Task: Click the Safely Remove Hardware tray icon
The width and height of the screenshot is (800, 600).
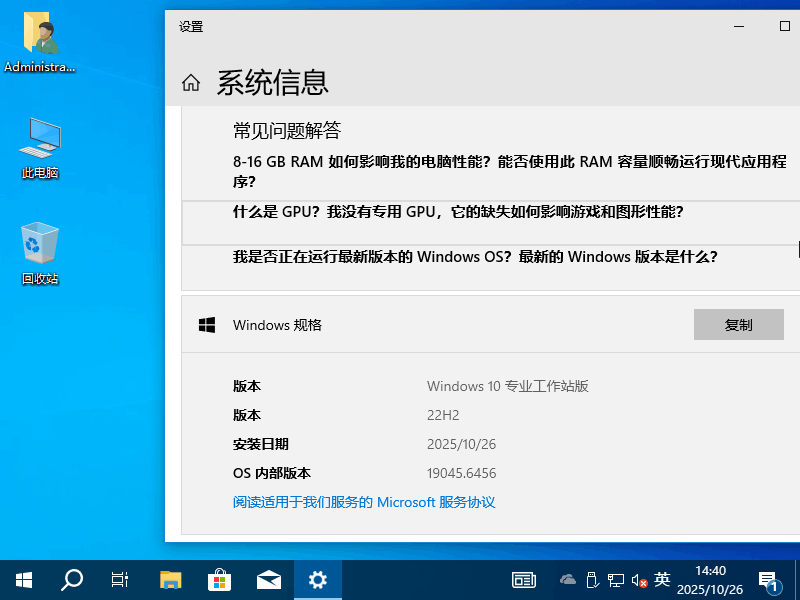Action: point(592,579)
